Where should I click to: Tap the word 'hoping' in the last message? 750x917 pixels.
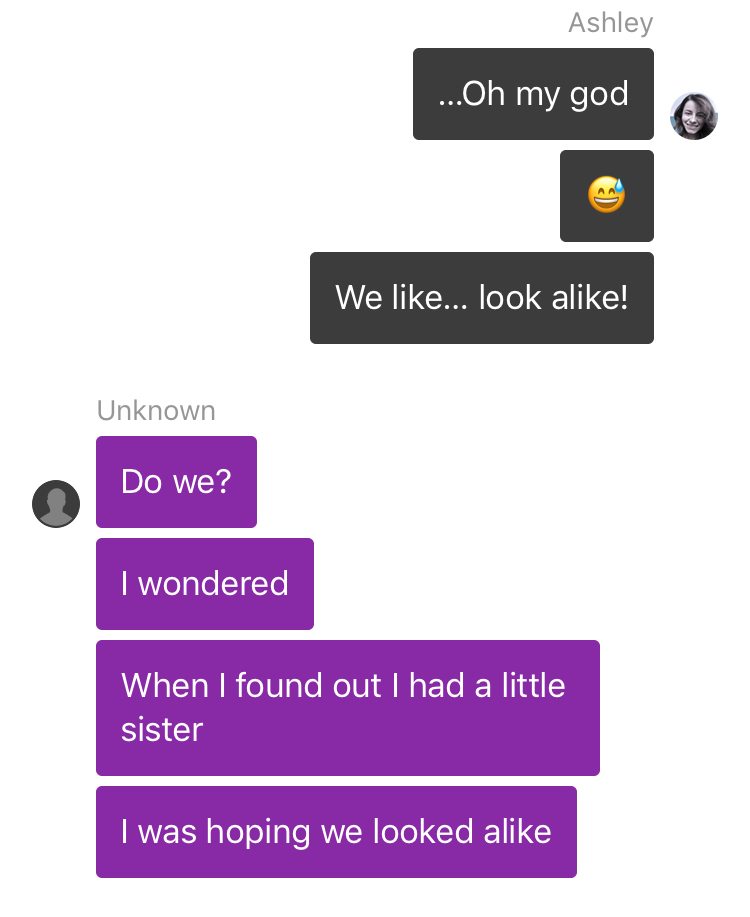(x=258, y=833)
